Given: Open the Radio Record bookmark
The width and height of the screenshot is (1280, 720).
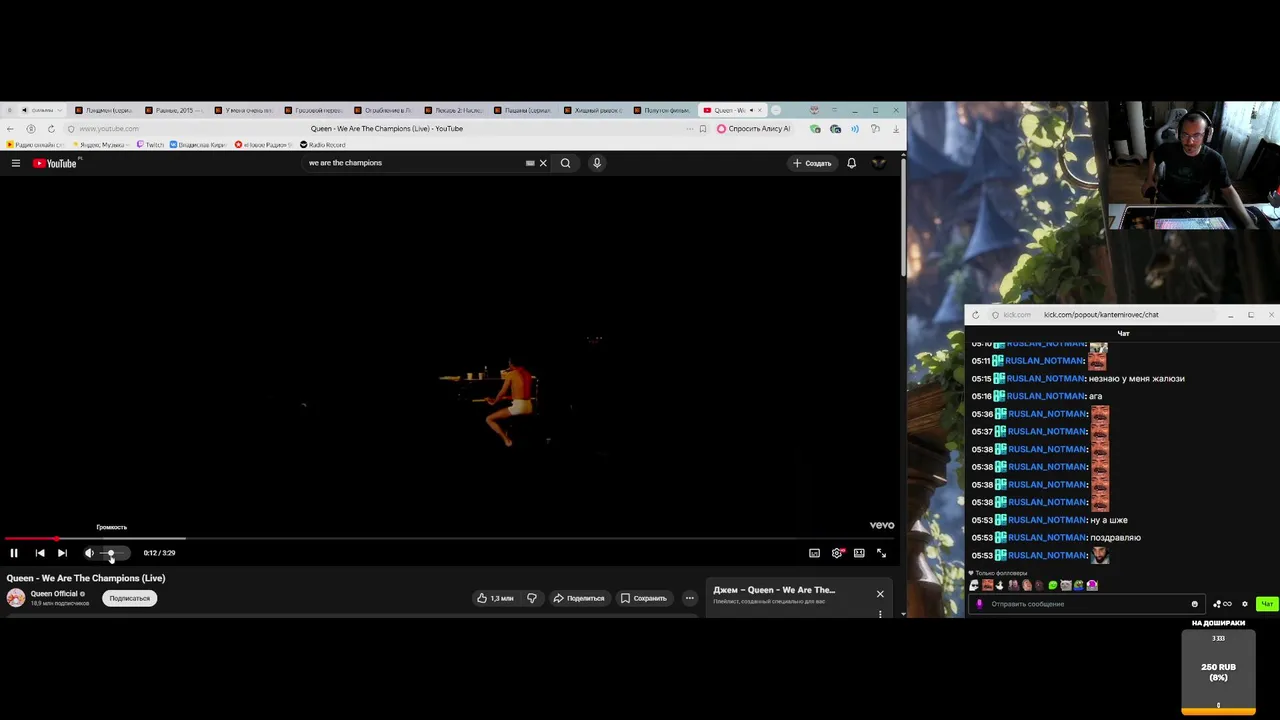Looking at the screenshot, I should pos(322,145).
